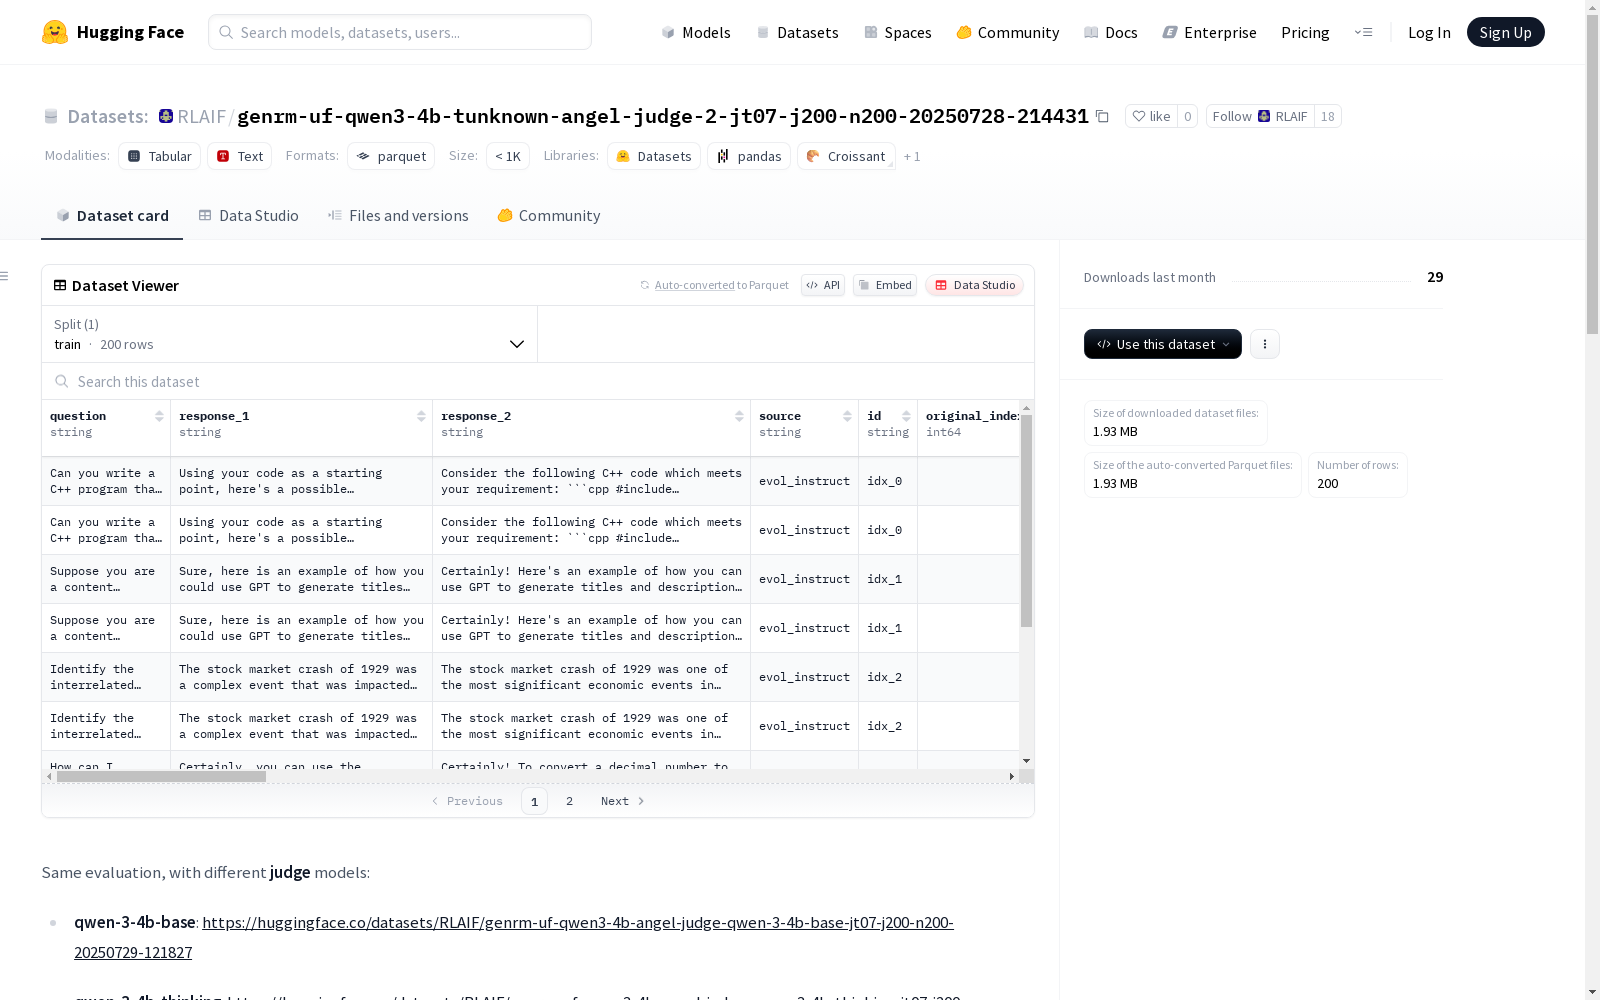Image resolution: width=1600 pixels, height=1000 pixels.
Task: Open the three-dot options next to Use this dataset
Action: 1265,344
